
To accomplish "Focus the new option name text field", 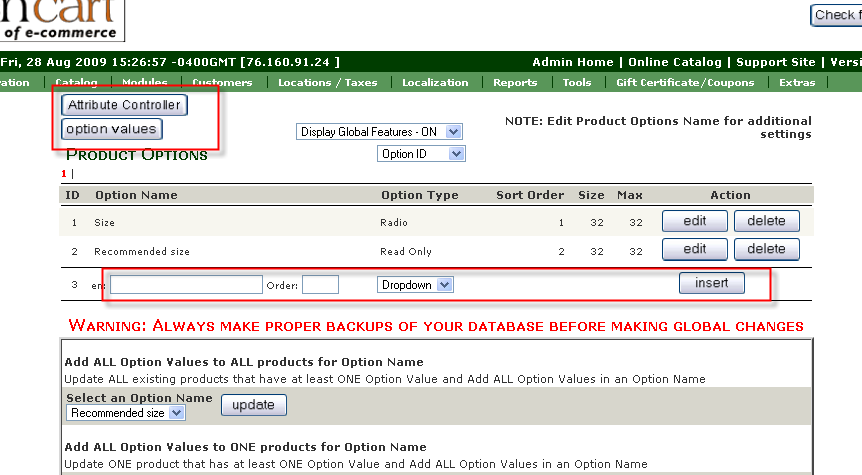I will [186, 285].
